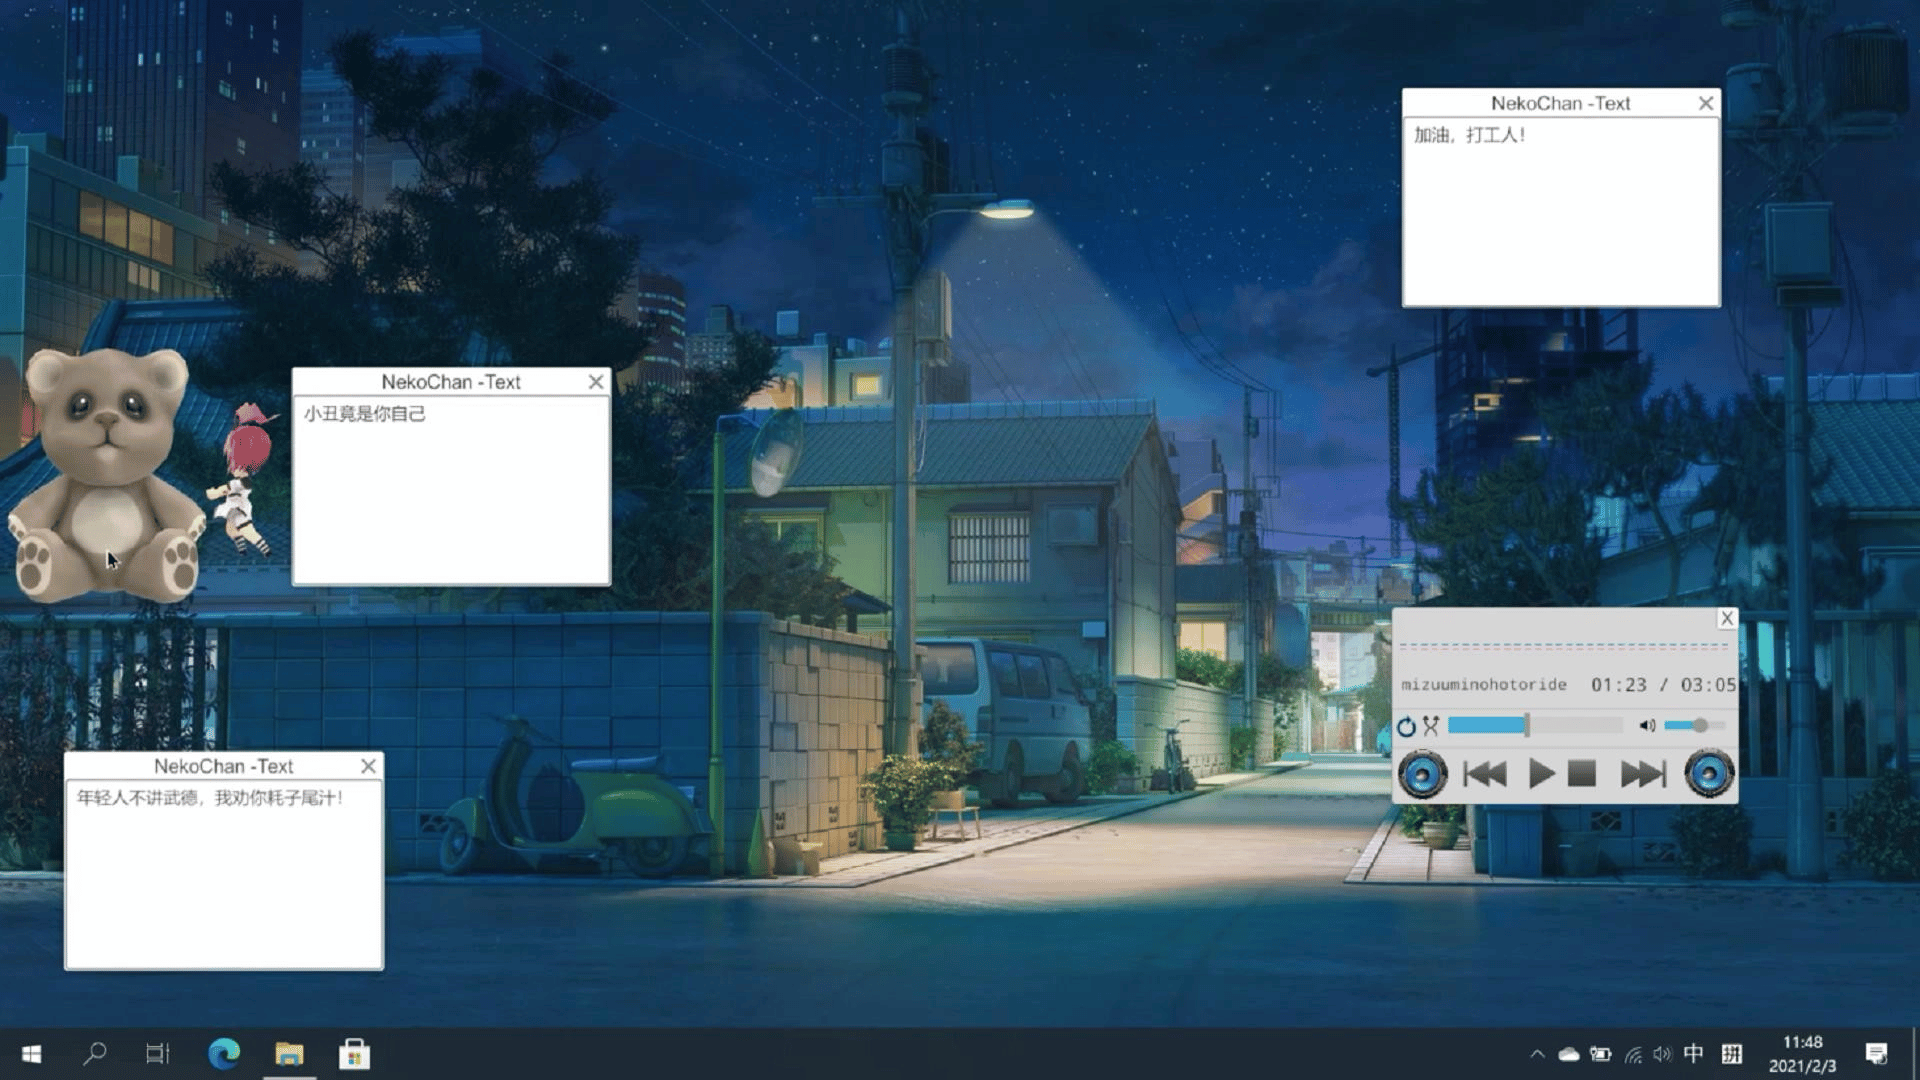The height and width of the screenshot is (1080, 1920).
Task: Mute audio via the player's speaker icon
Action: (1647, 726)
